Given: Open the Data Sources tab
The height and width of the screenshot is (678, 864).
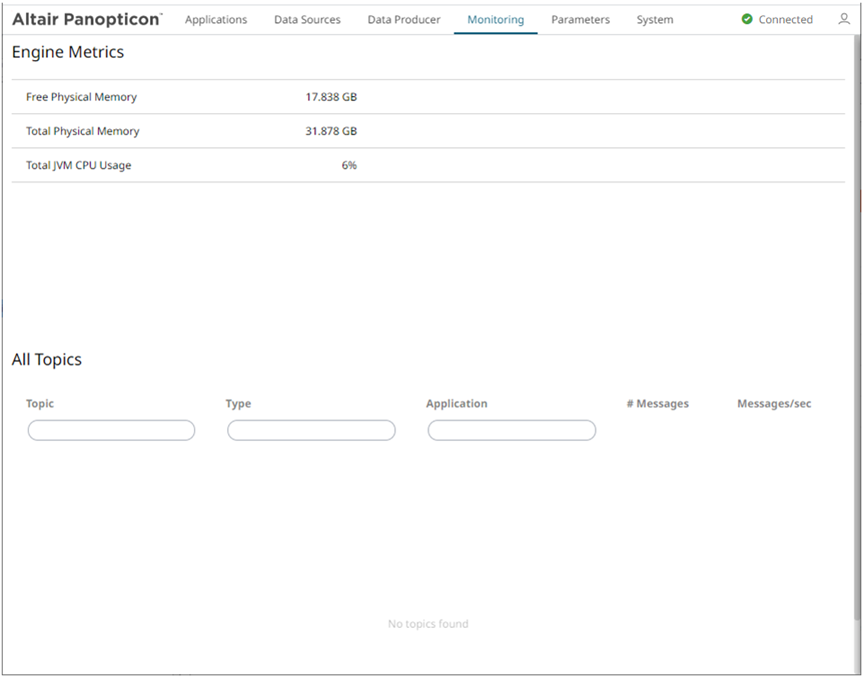Looking at the screenshot, I should coord(307,19).
